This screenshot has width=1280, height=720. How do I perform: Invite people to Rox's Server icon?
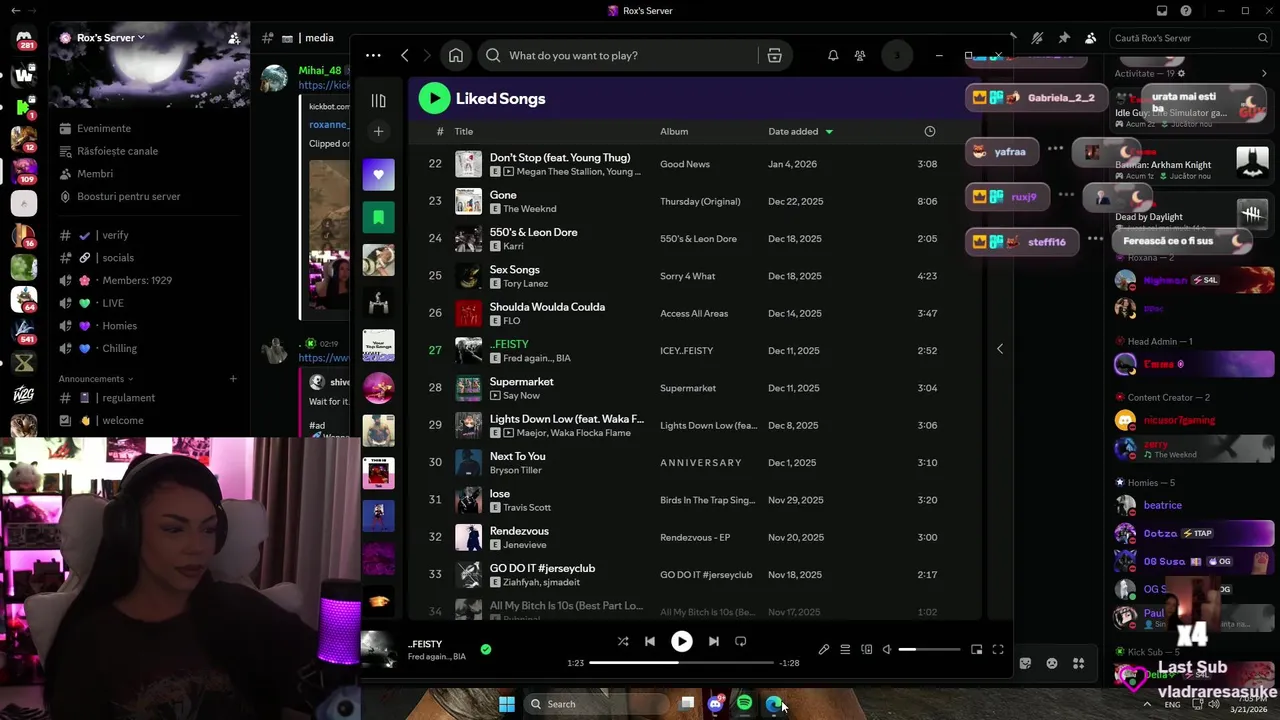click(x=234, y=38)
